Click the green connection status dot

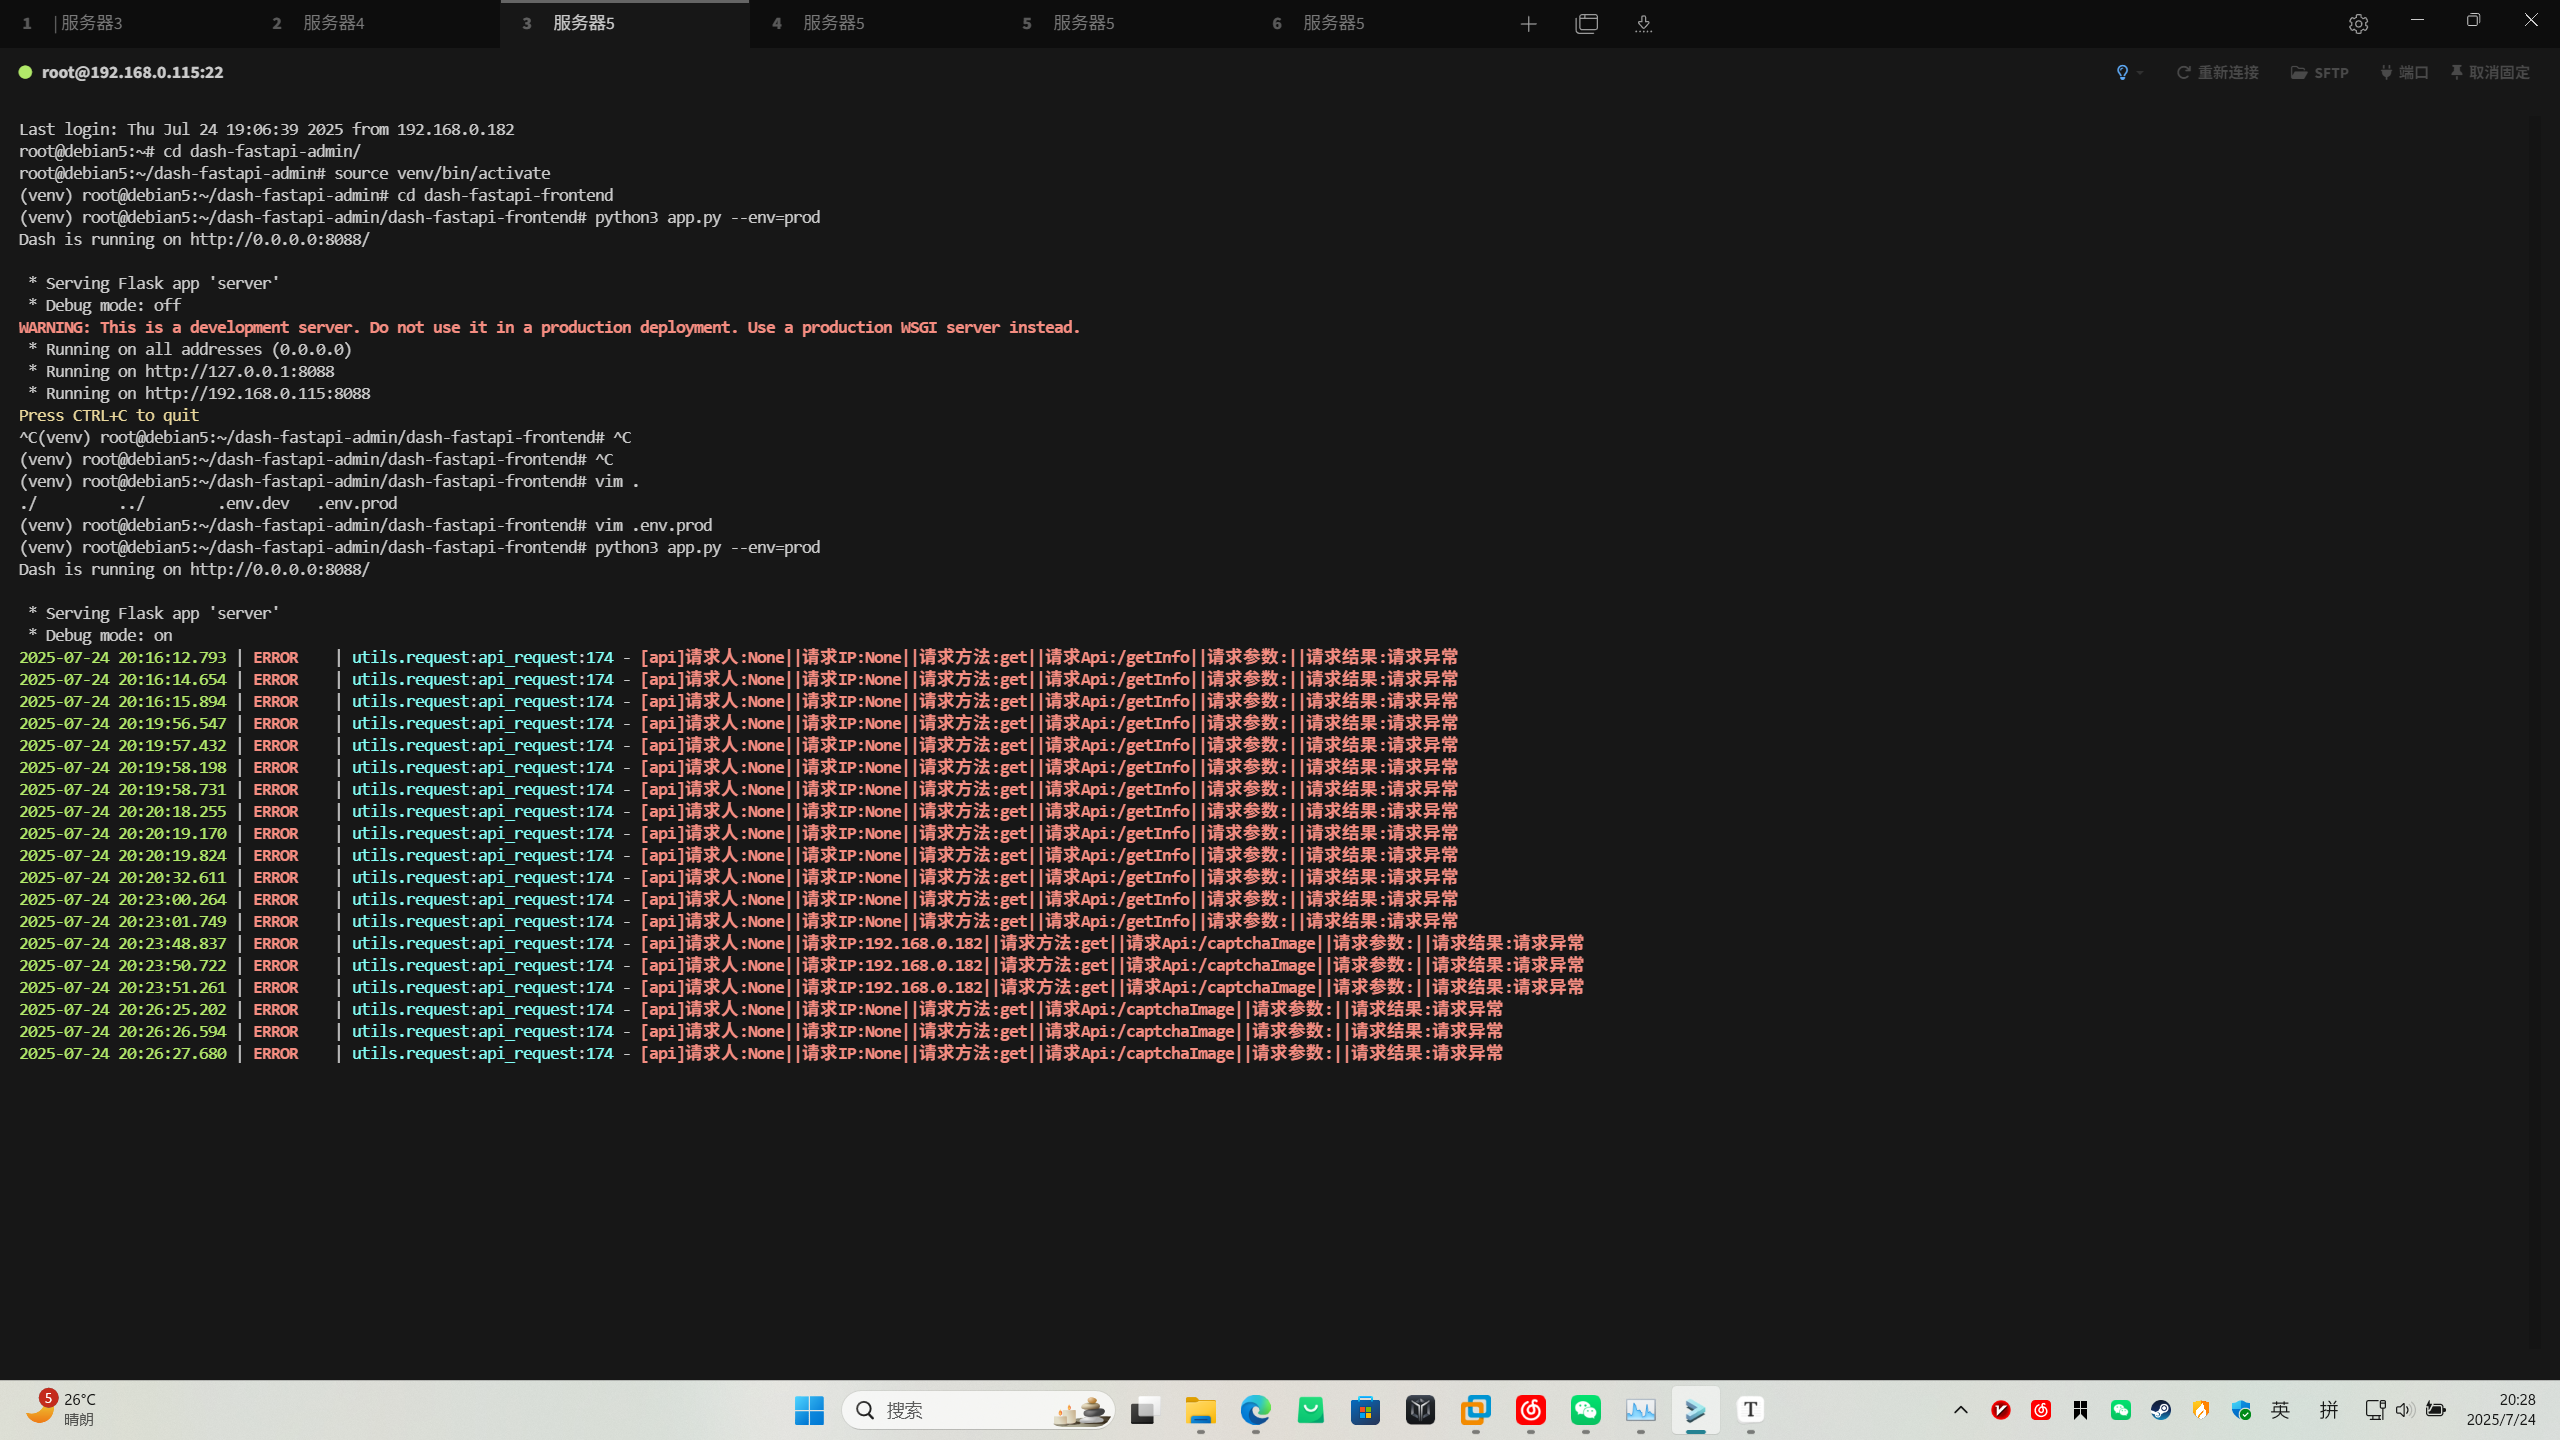25,72
